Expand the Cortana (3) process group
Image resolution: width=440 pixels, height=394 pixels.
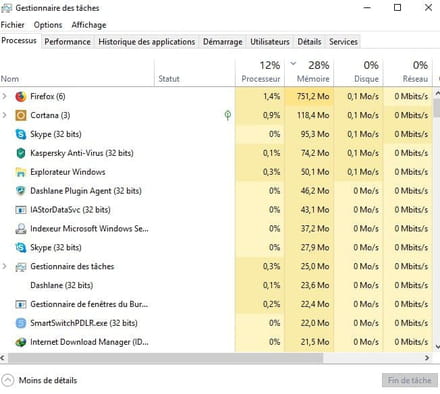pos(4,115)
